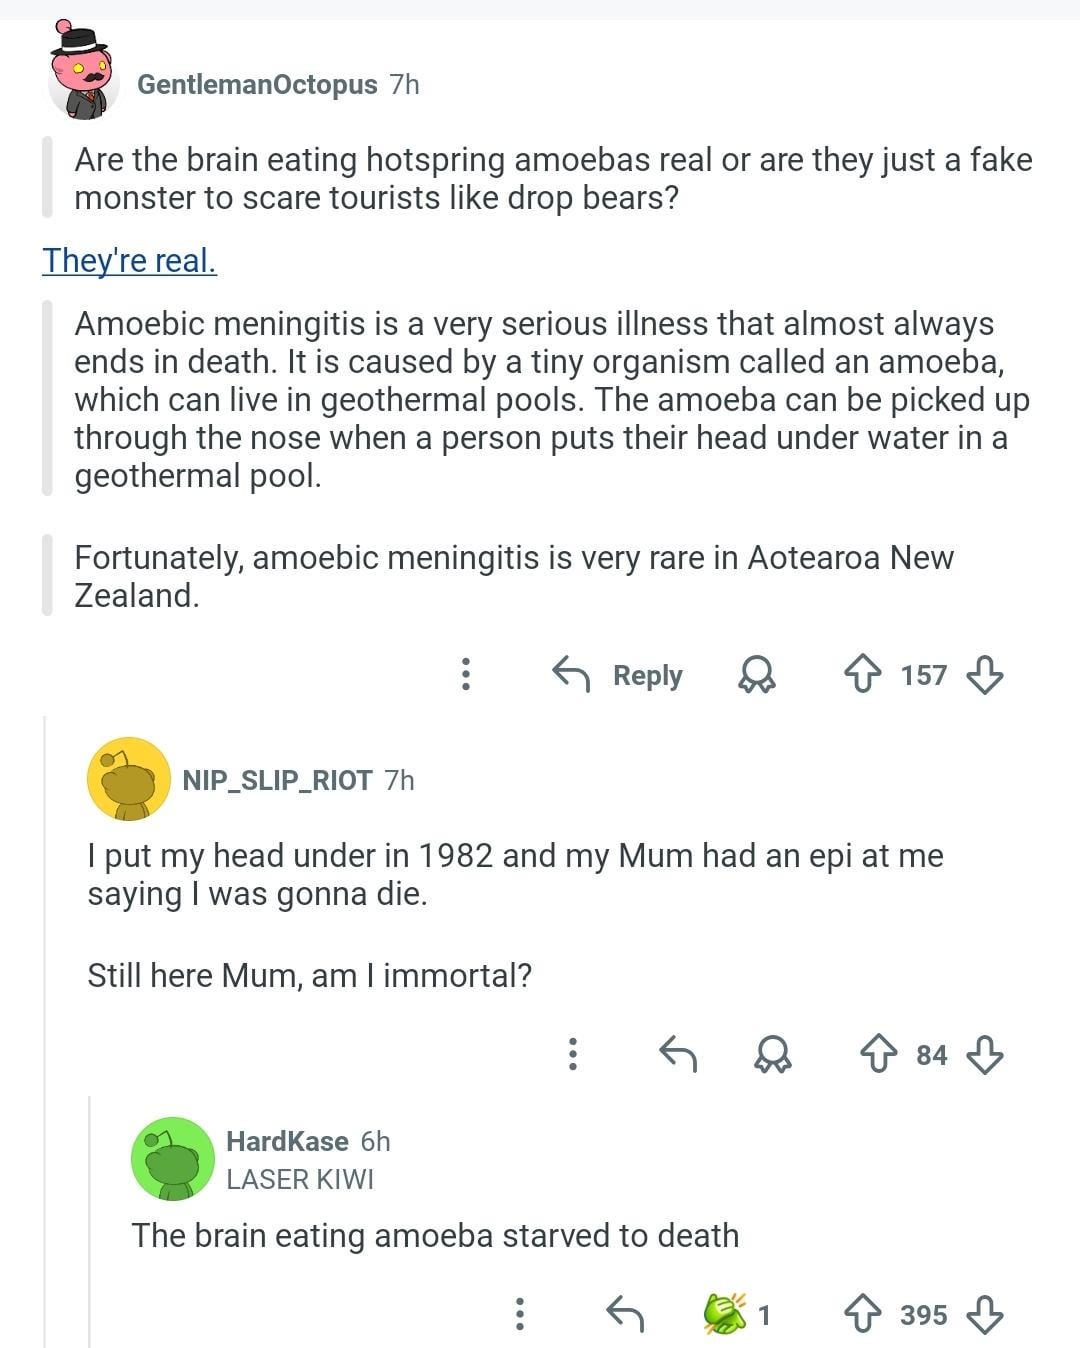
Task: Click reply arrow on NIP_SLIP_RIOT's comment
Action: pos(678,1054)
